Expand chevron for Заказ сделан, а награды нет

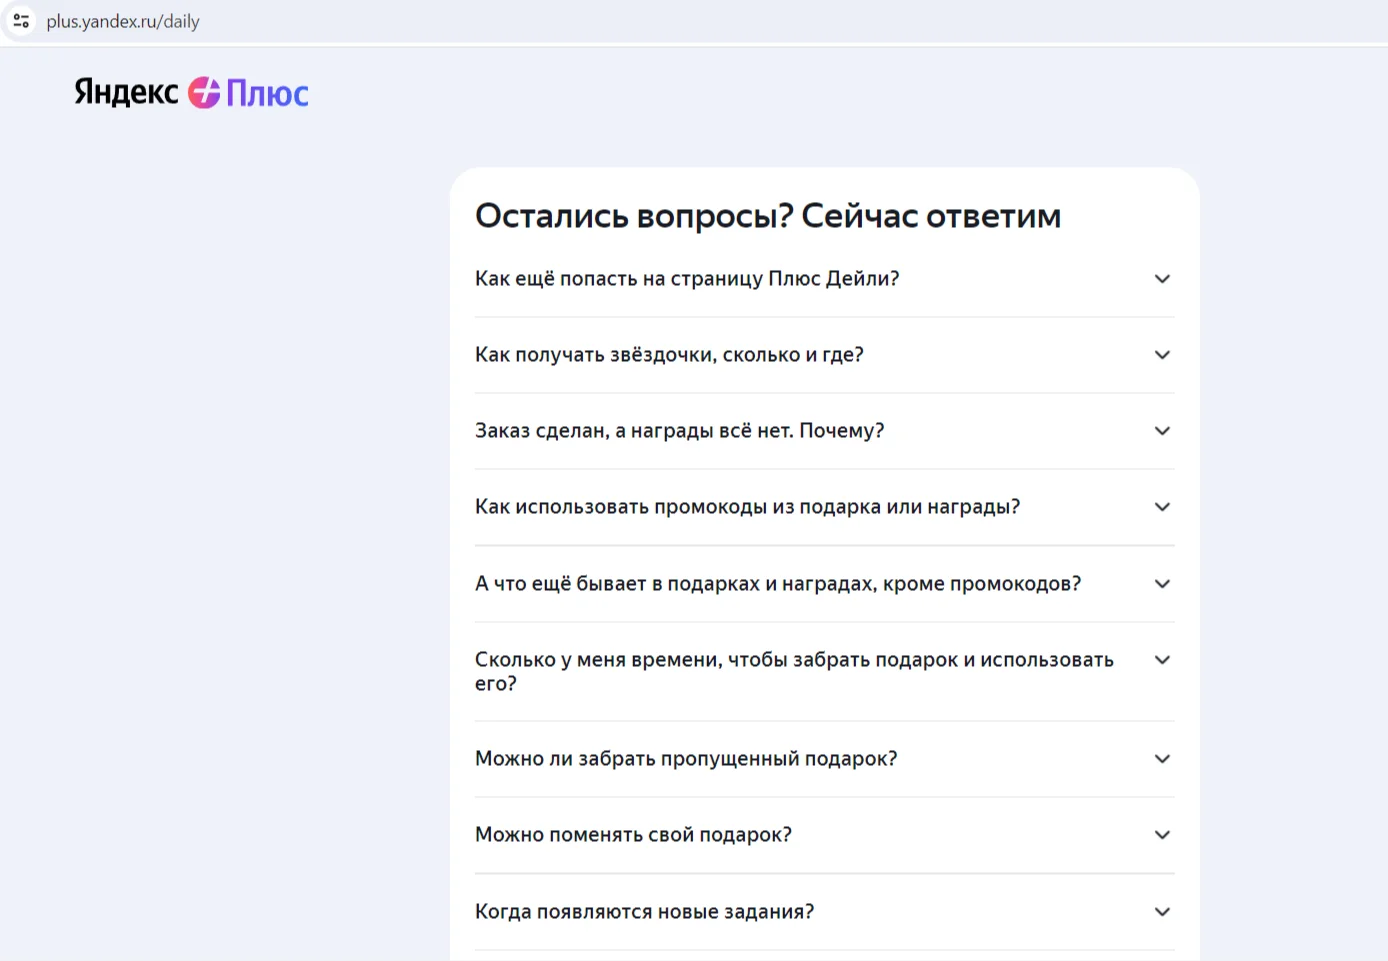(1162, 431)
